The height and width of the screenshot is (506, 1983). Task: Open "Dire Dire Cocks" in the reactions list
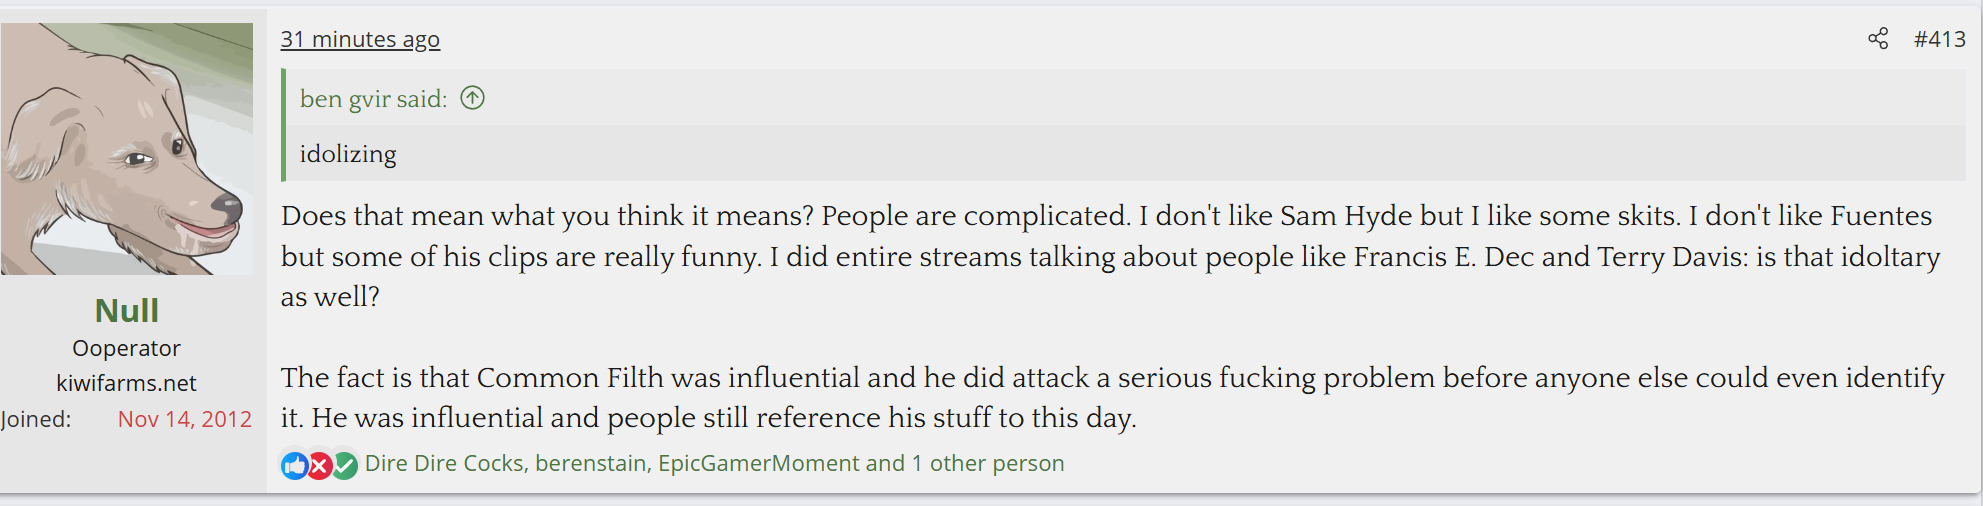[444, 464]
